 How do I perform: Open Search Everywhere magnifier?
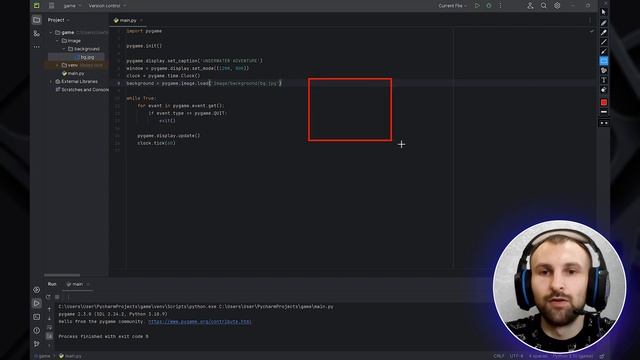pos(544,6)
